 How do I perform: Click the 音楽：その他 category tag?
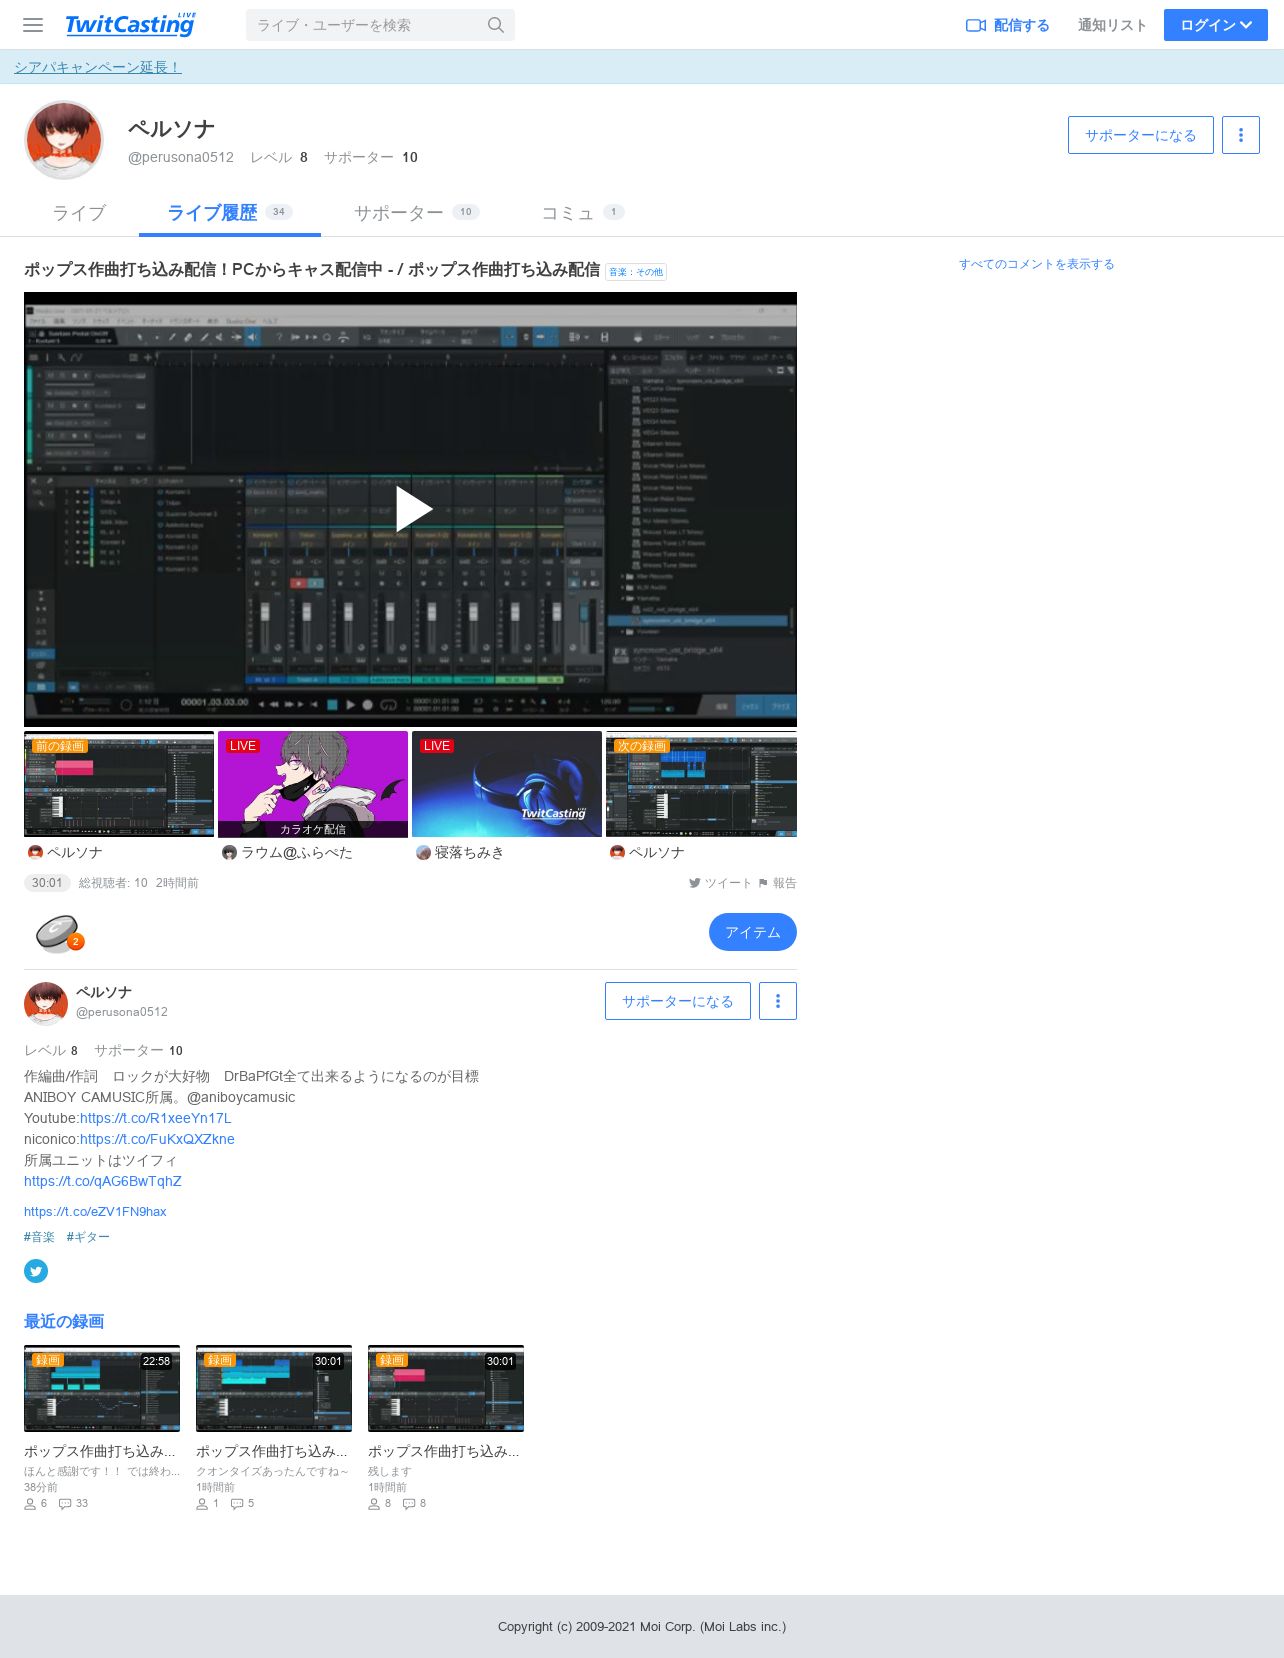click(x=636, y=272)
